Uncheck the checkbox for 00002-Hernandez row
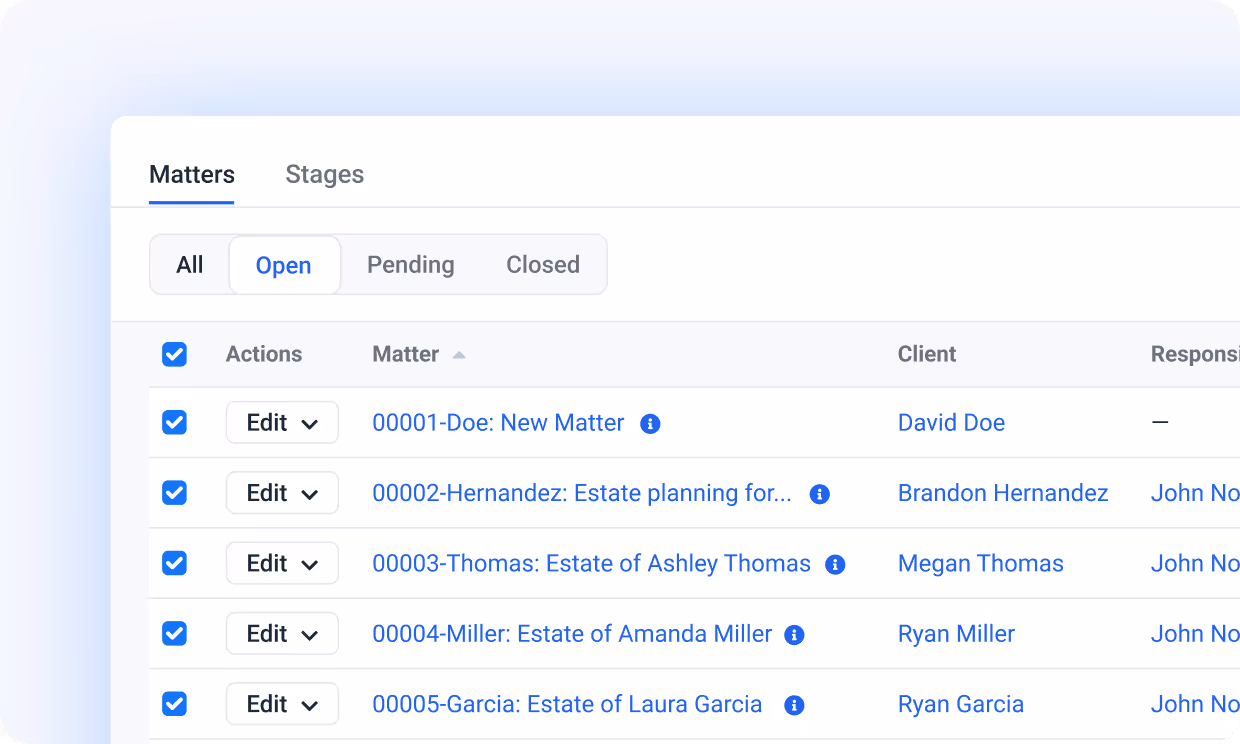Image resolution: width=1240 pixels, height=744 pixels. pos(174,492)
